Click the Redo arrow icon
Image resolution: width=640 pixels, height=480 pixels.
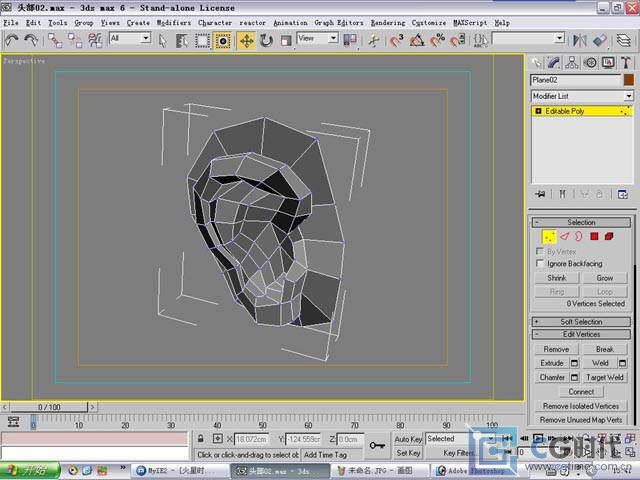(x=31, y=40)
